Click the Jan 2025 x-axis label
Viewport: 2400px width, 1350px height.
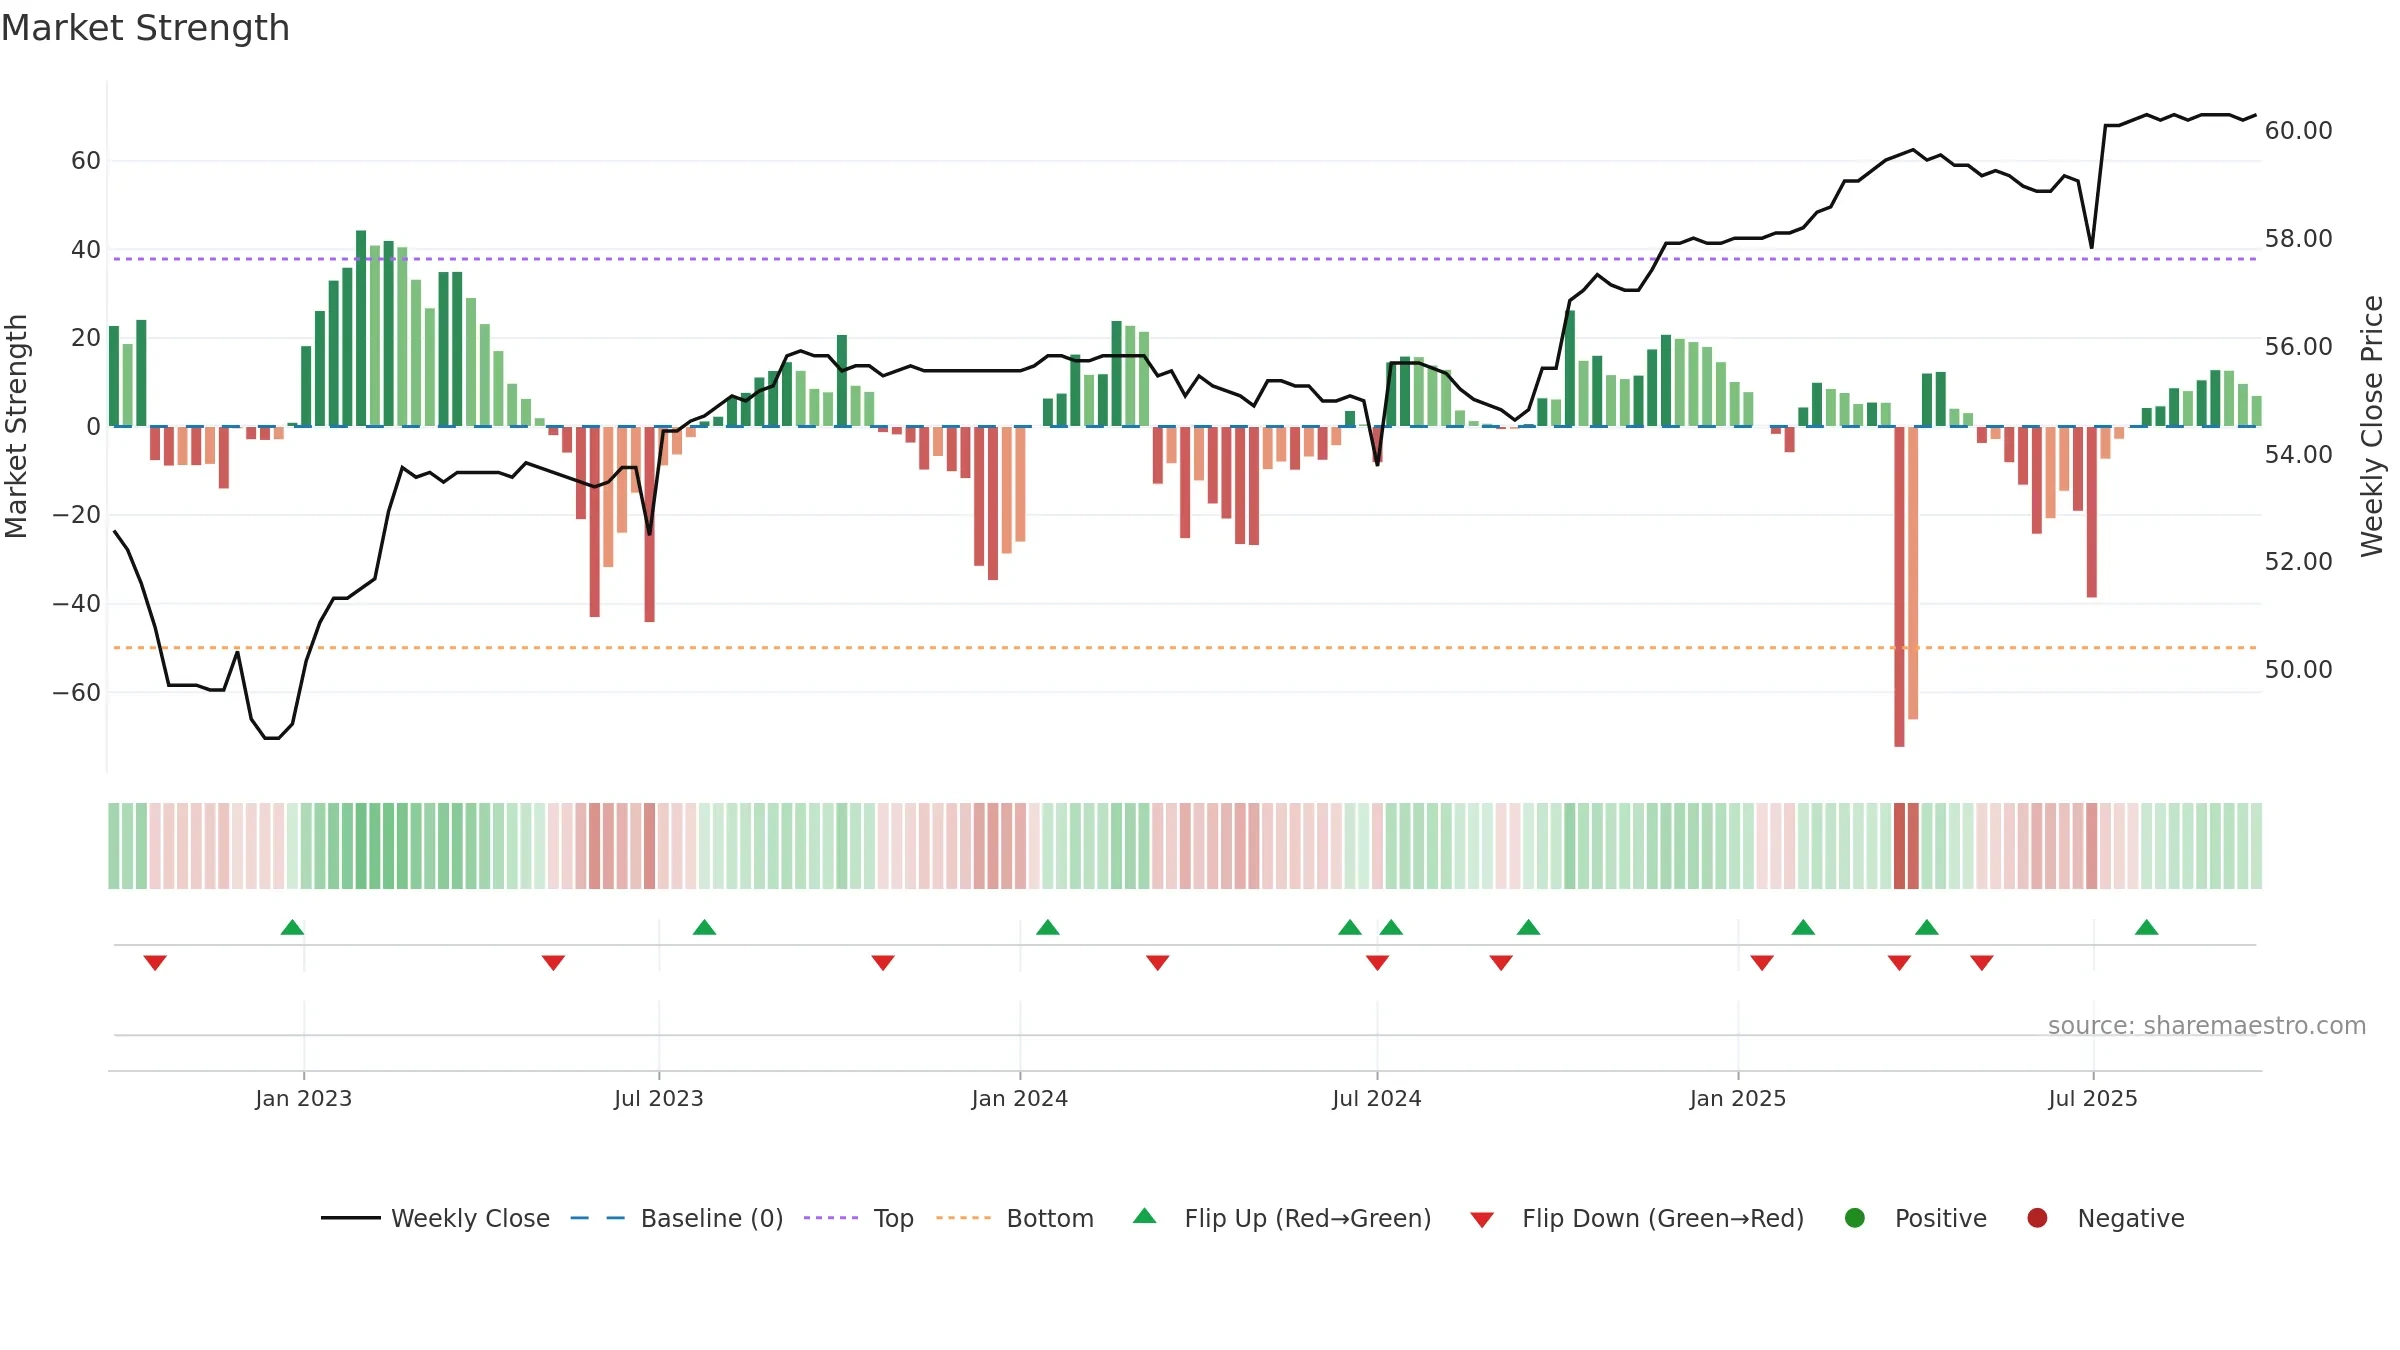[1738, 1098]
